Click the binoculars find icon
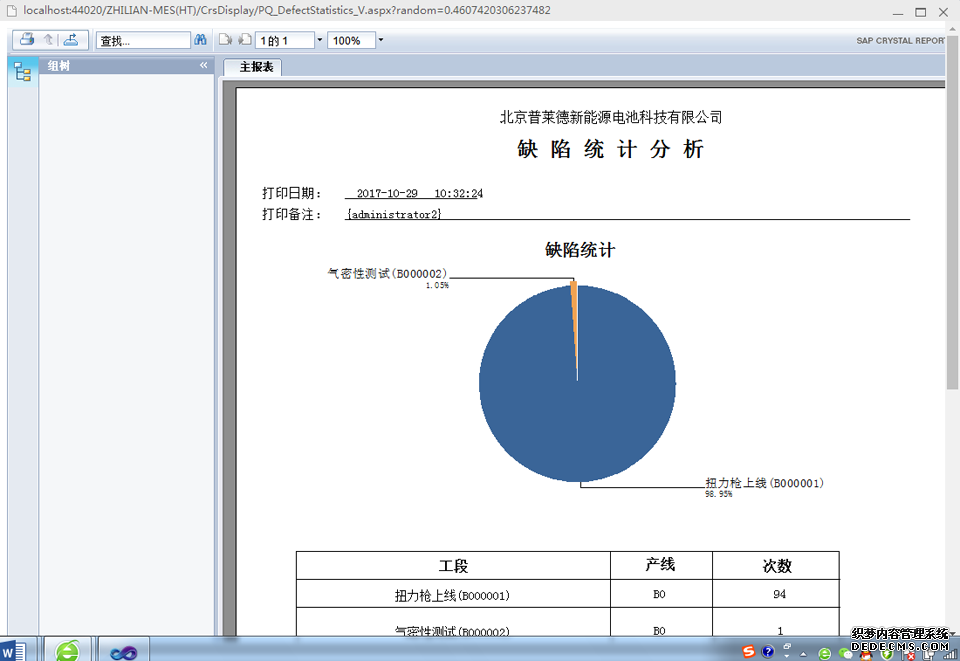This screenshot has height=661, width=960. (200, 40)
